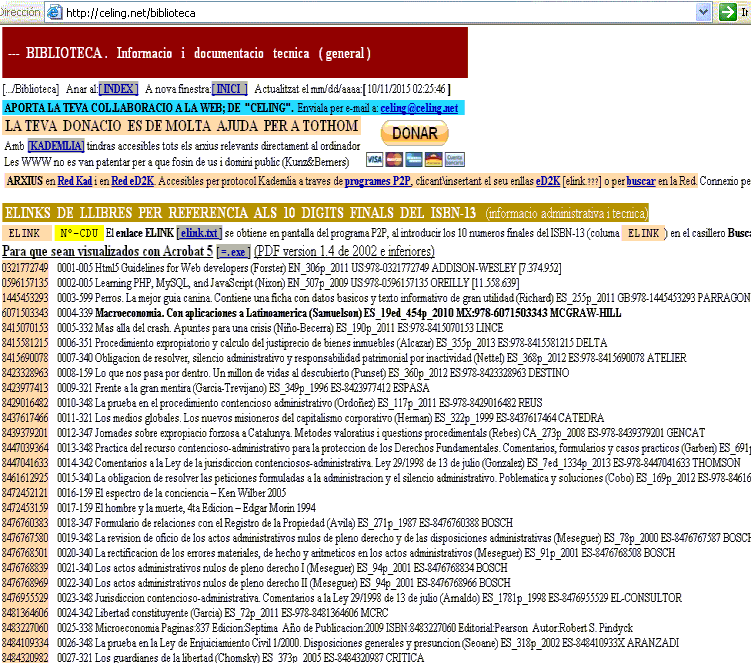This screenshot has width=751, height=663.
Task: Click the Macroeconomia Samuelson book entry
Action: [339, 313]
